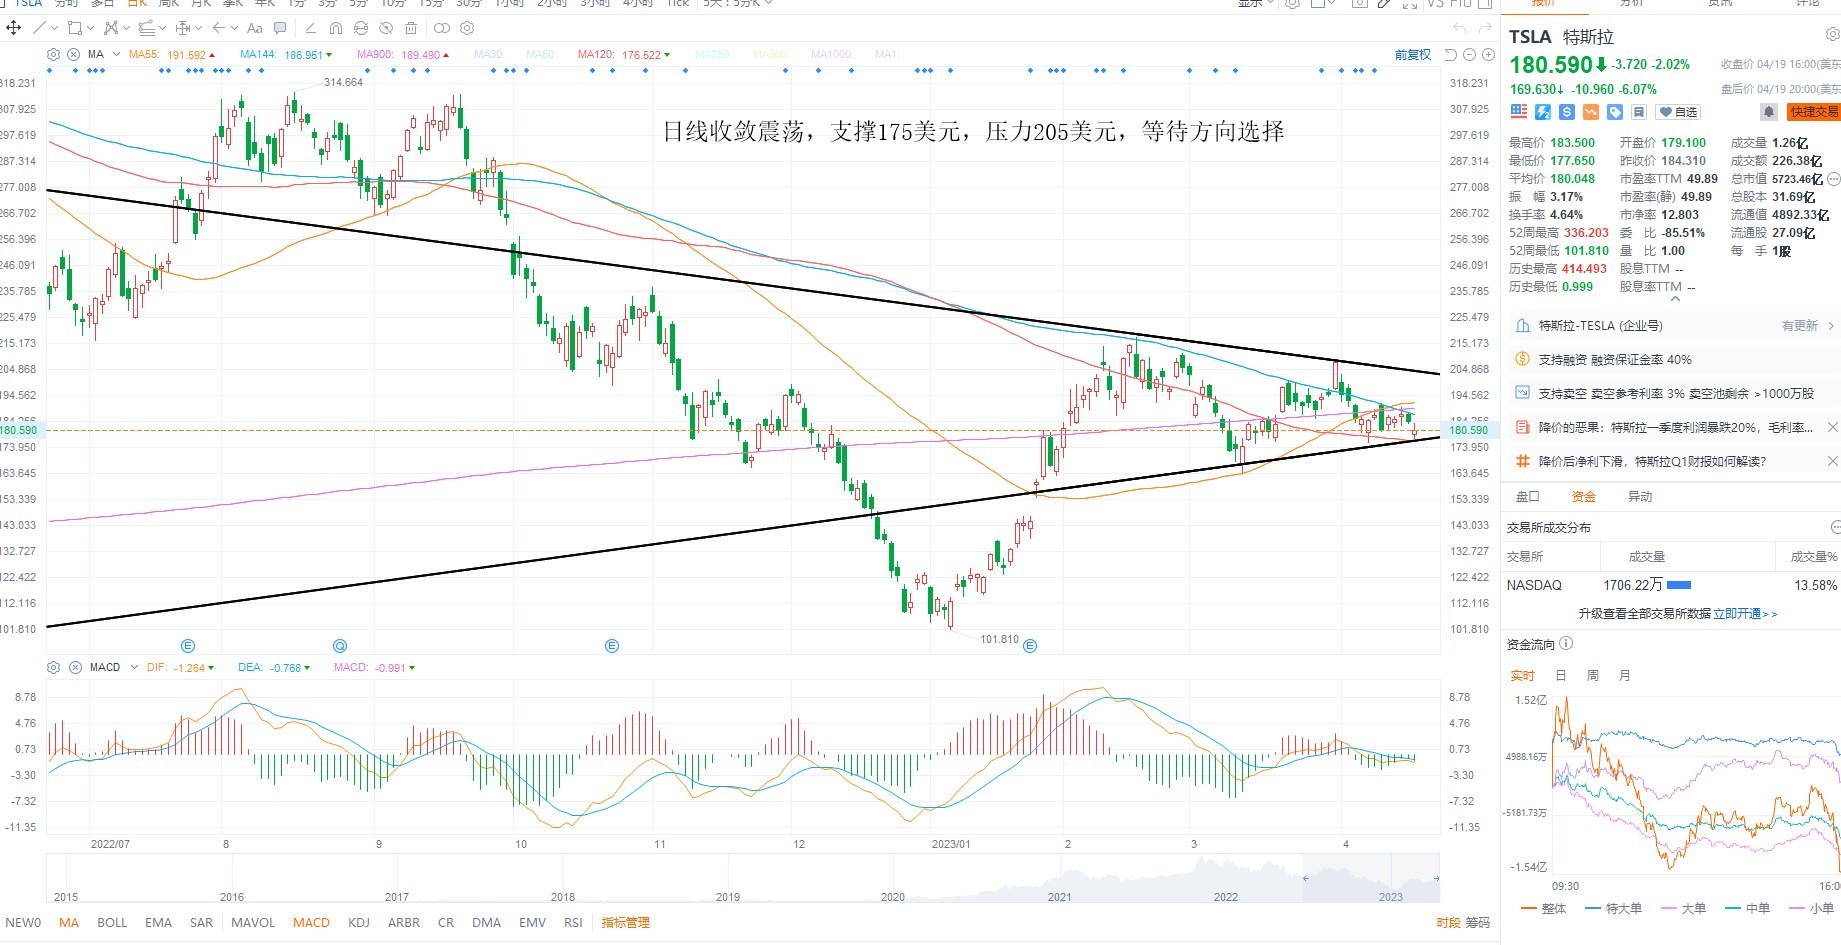Select the 月 capital flow tab
1841x945 pixels.
point(1625,676)
